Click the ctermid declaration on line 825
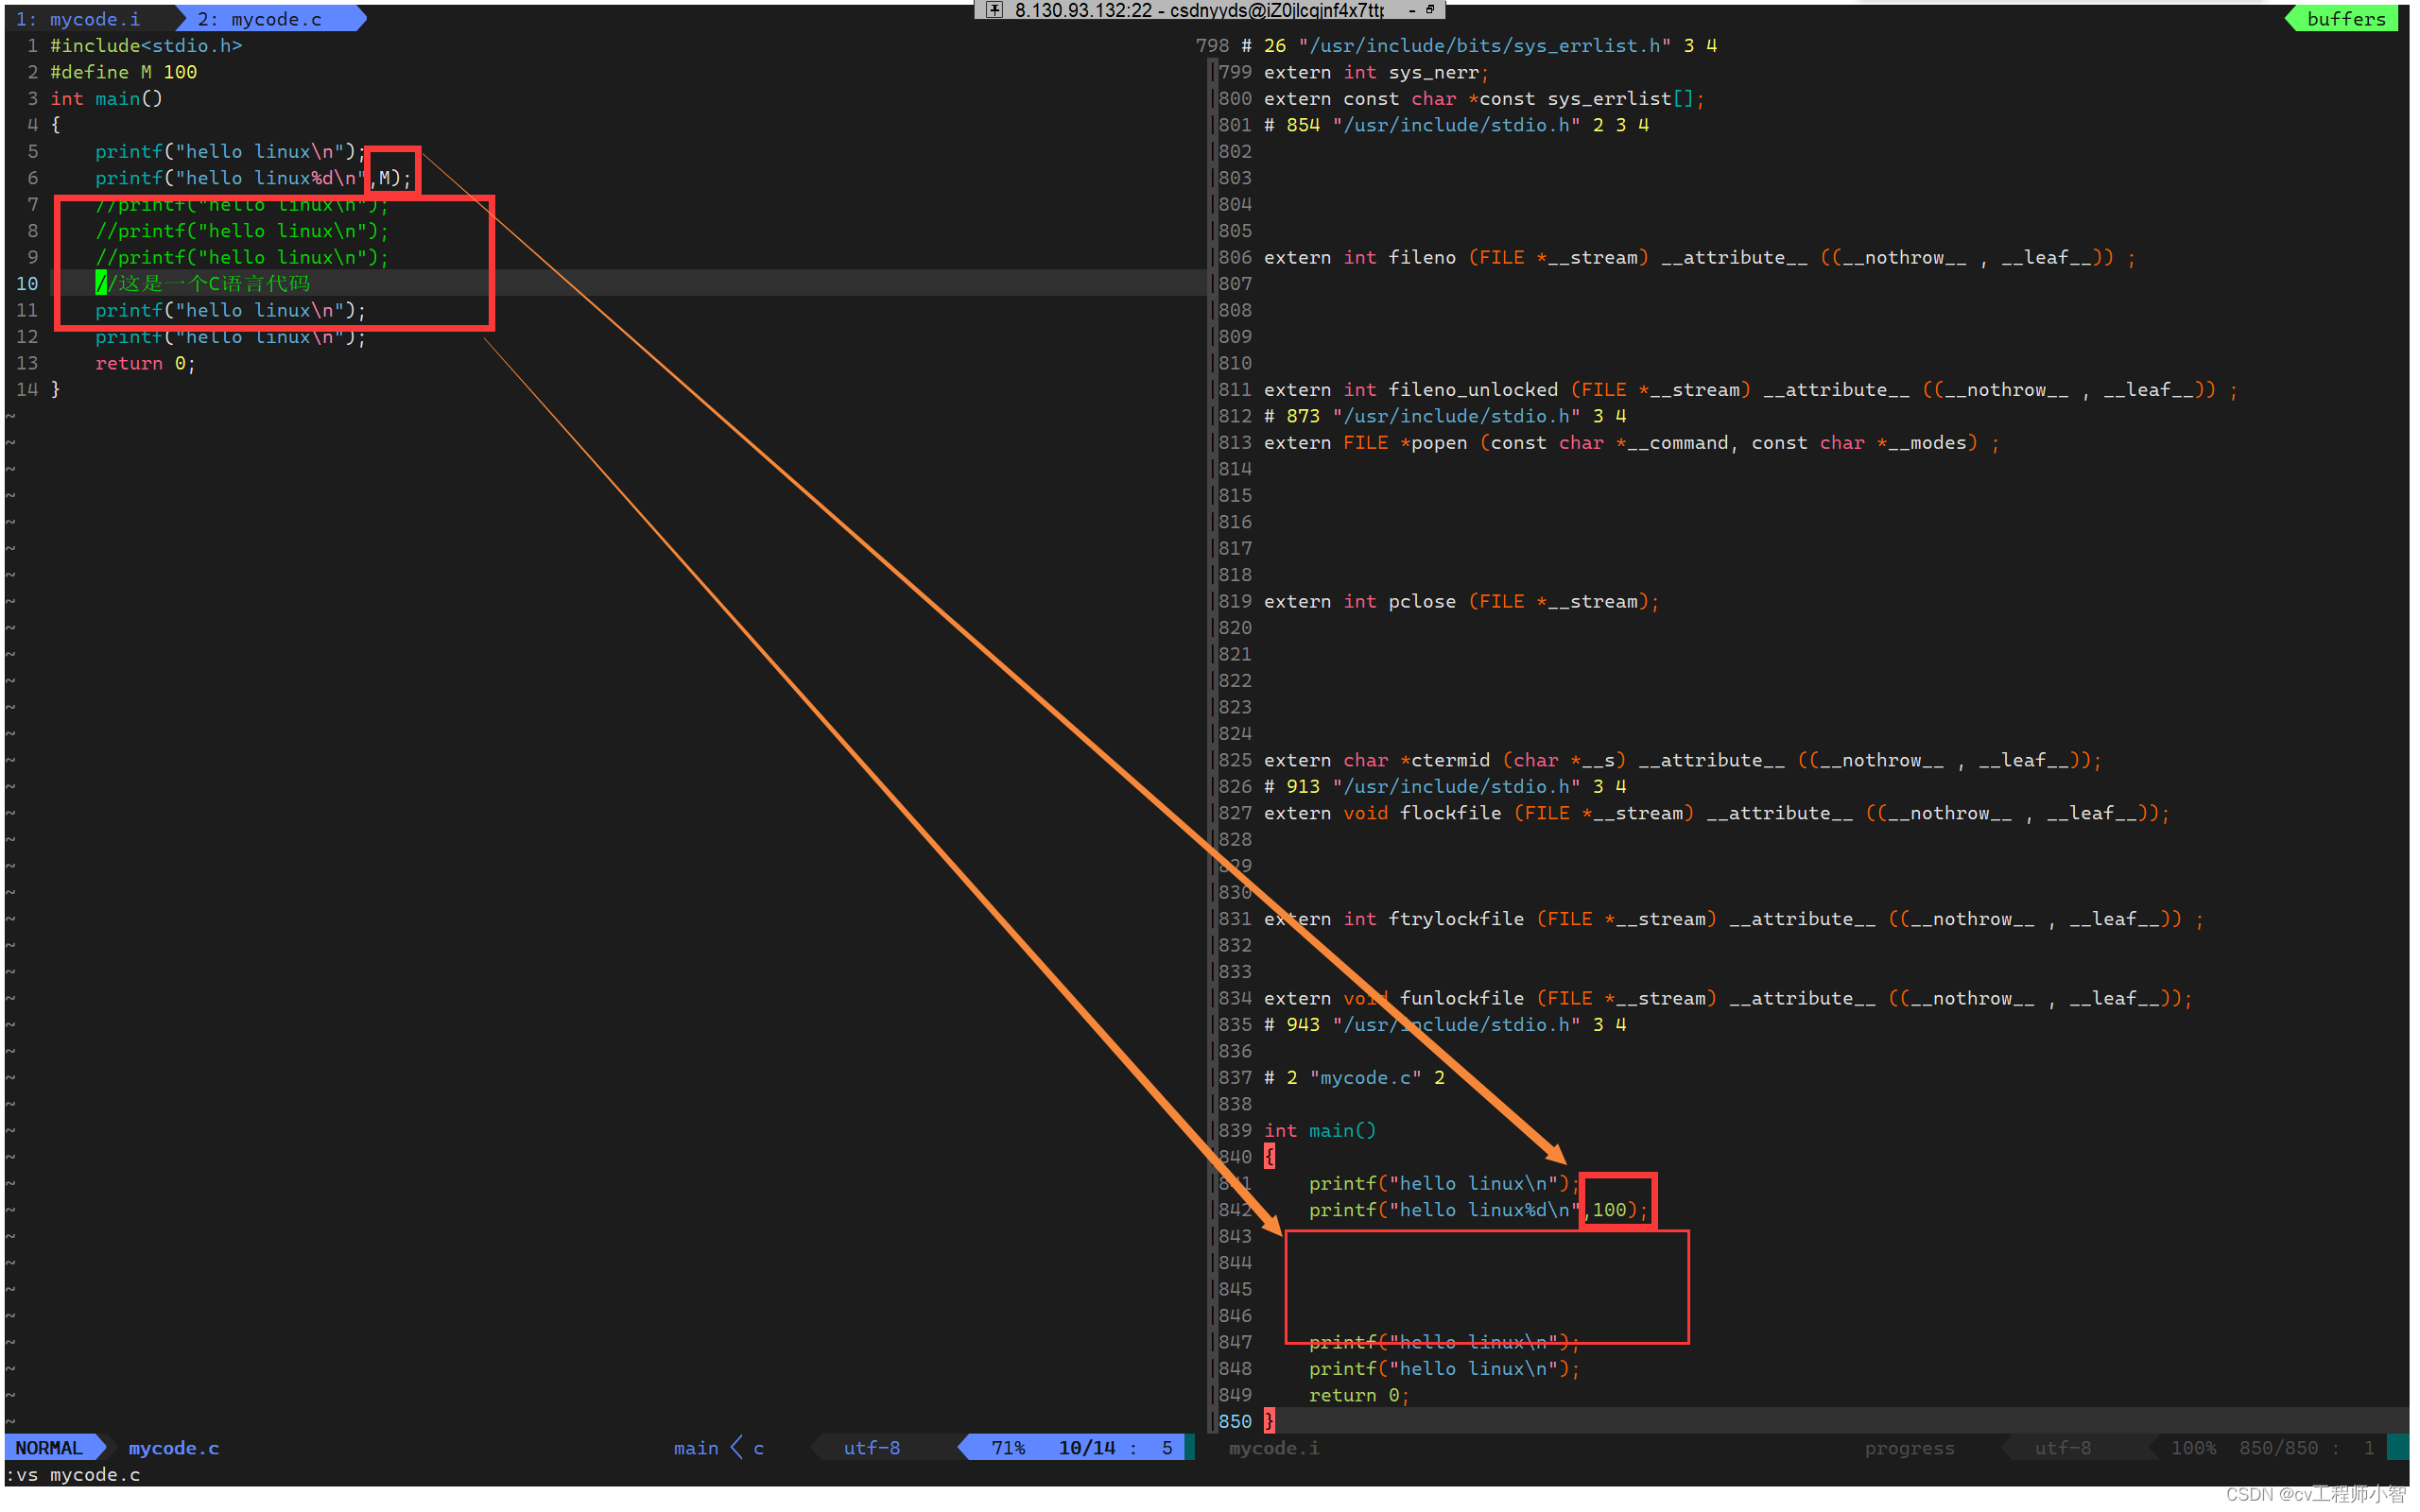Image resolution: width=2420 pixels, height=1512 pixels. point(1682,761)
